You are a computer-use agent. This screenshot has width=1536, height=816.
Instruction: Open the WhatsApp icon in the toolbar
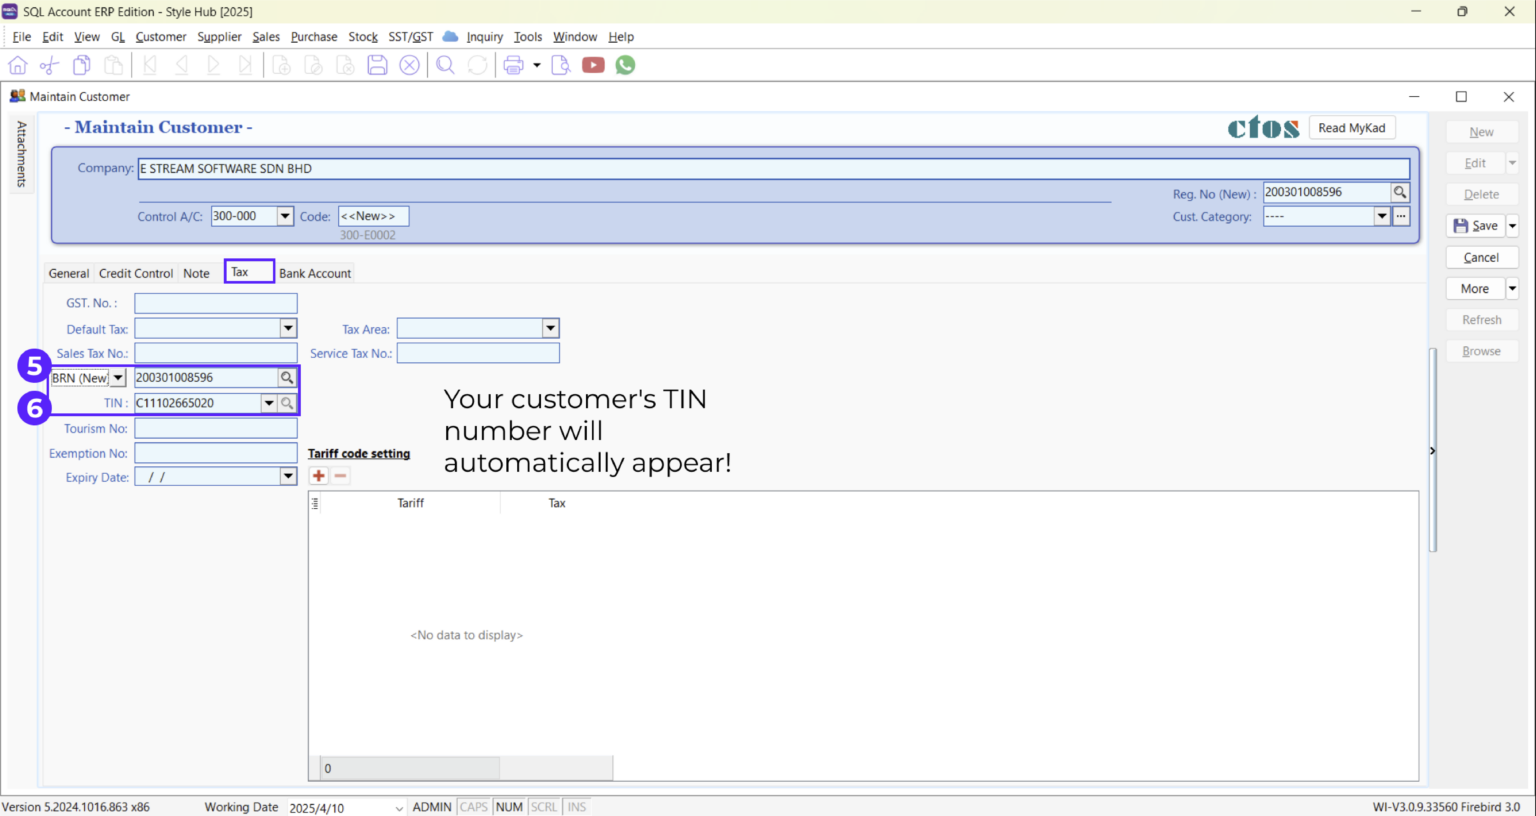[625, 64]
